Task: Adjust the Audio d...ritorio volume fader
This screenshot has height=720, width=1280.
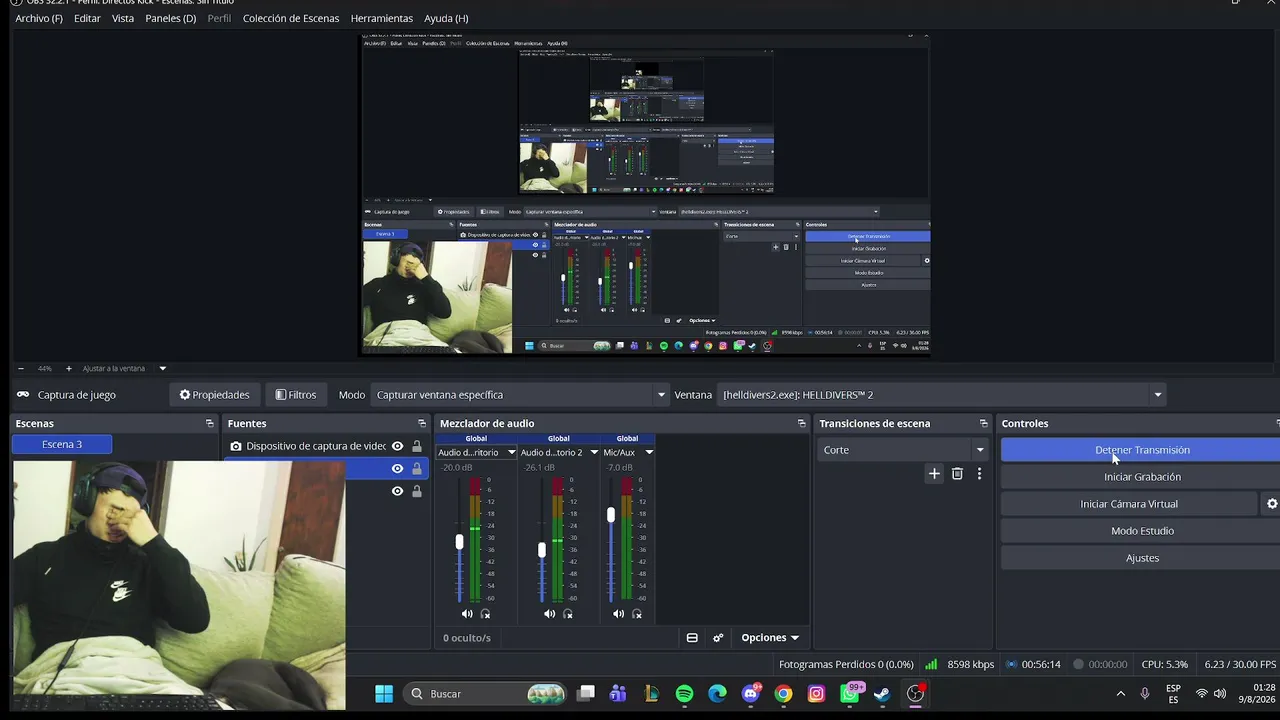Action: coord(459,542)
